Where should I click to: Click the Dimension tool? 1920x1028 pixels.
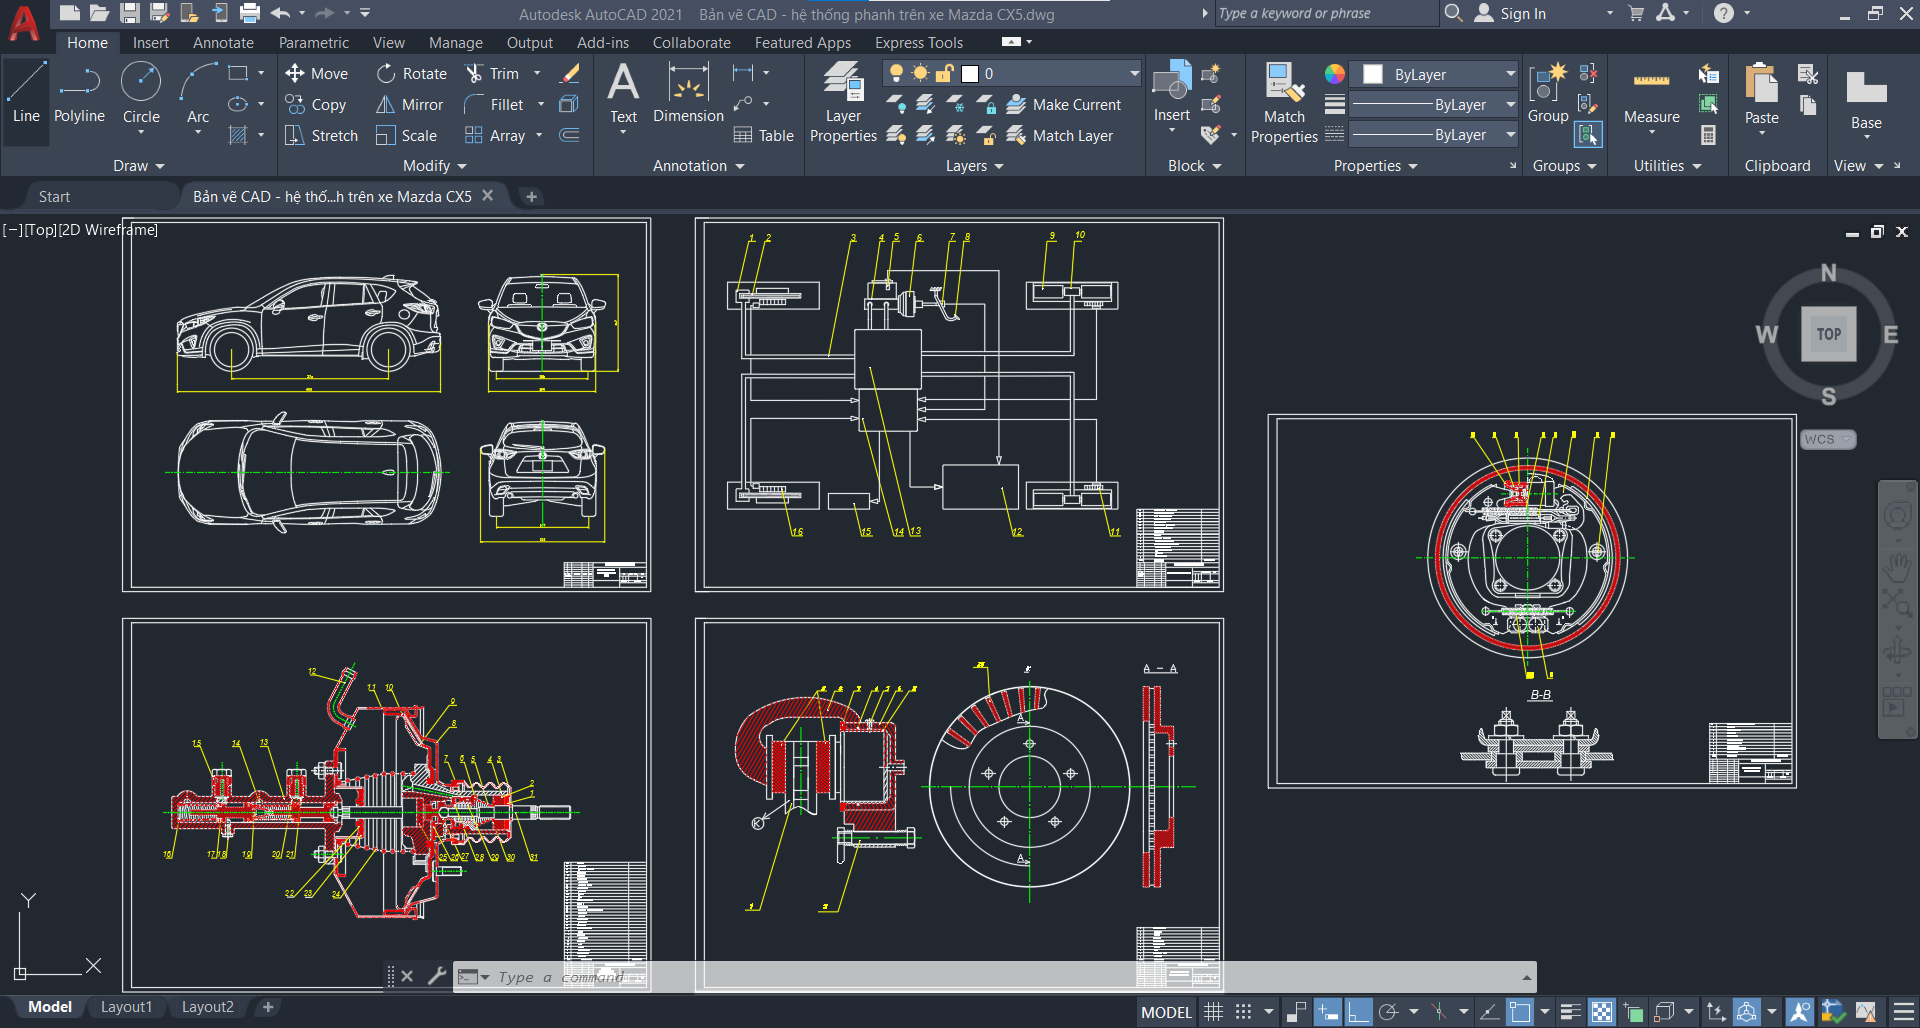[688, 92]
